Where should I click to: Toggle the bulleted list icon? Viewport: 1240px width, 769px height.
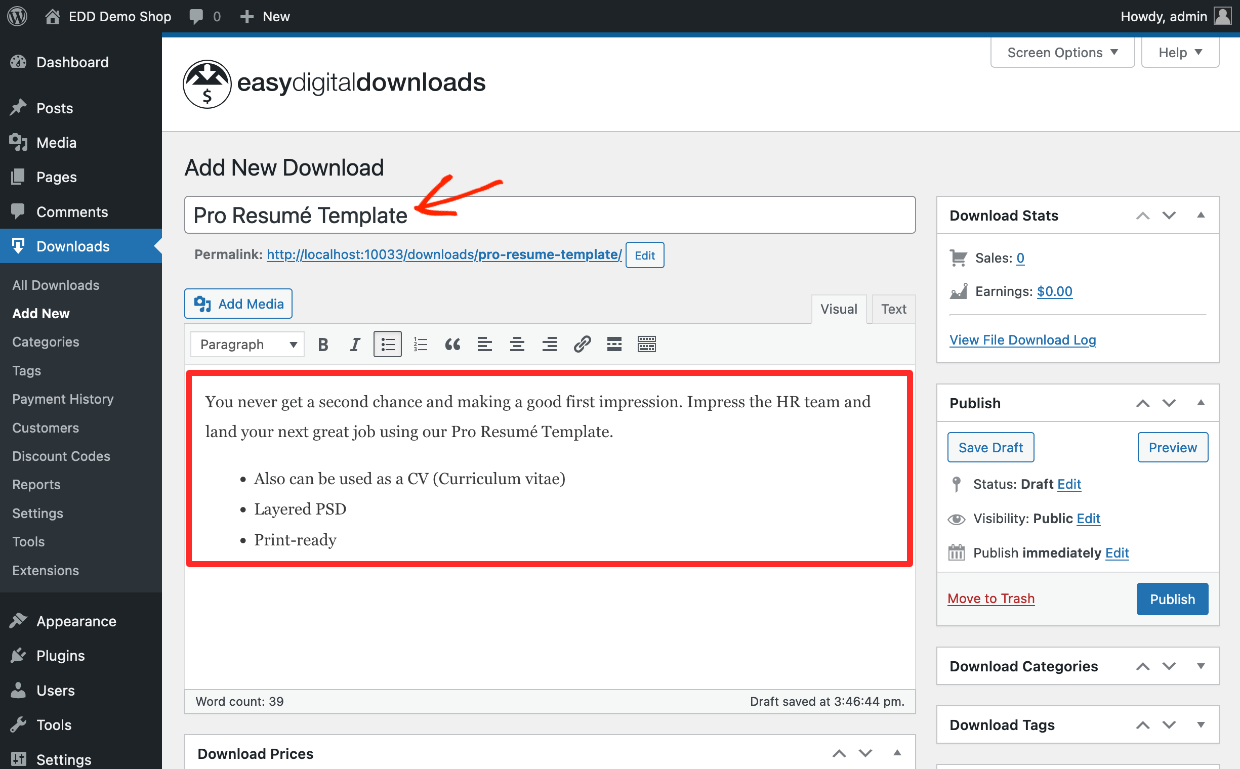tap(387, 345)
